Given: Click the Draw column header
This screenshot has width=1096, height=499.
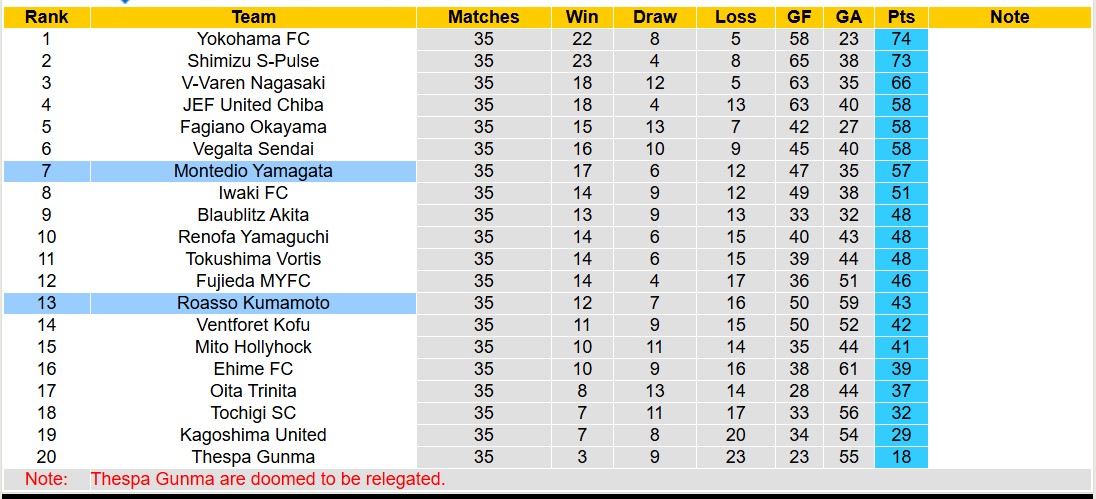Looking at the screenshot, I should click(x=655, y=17).
